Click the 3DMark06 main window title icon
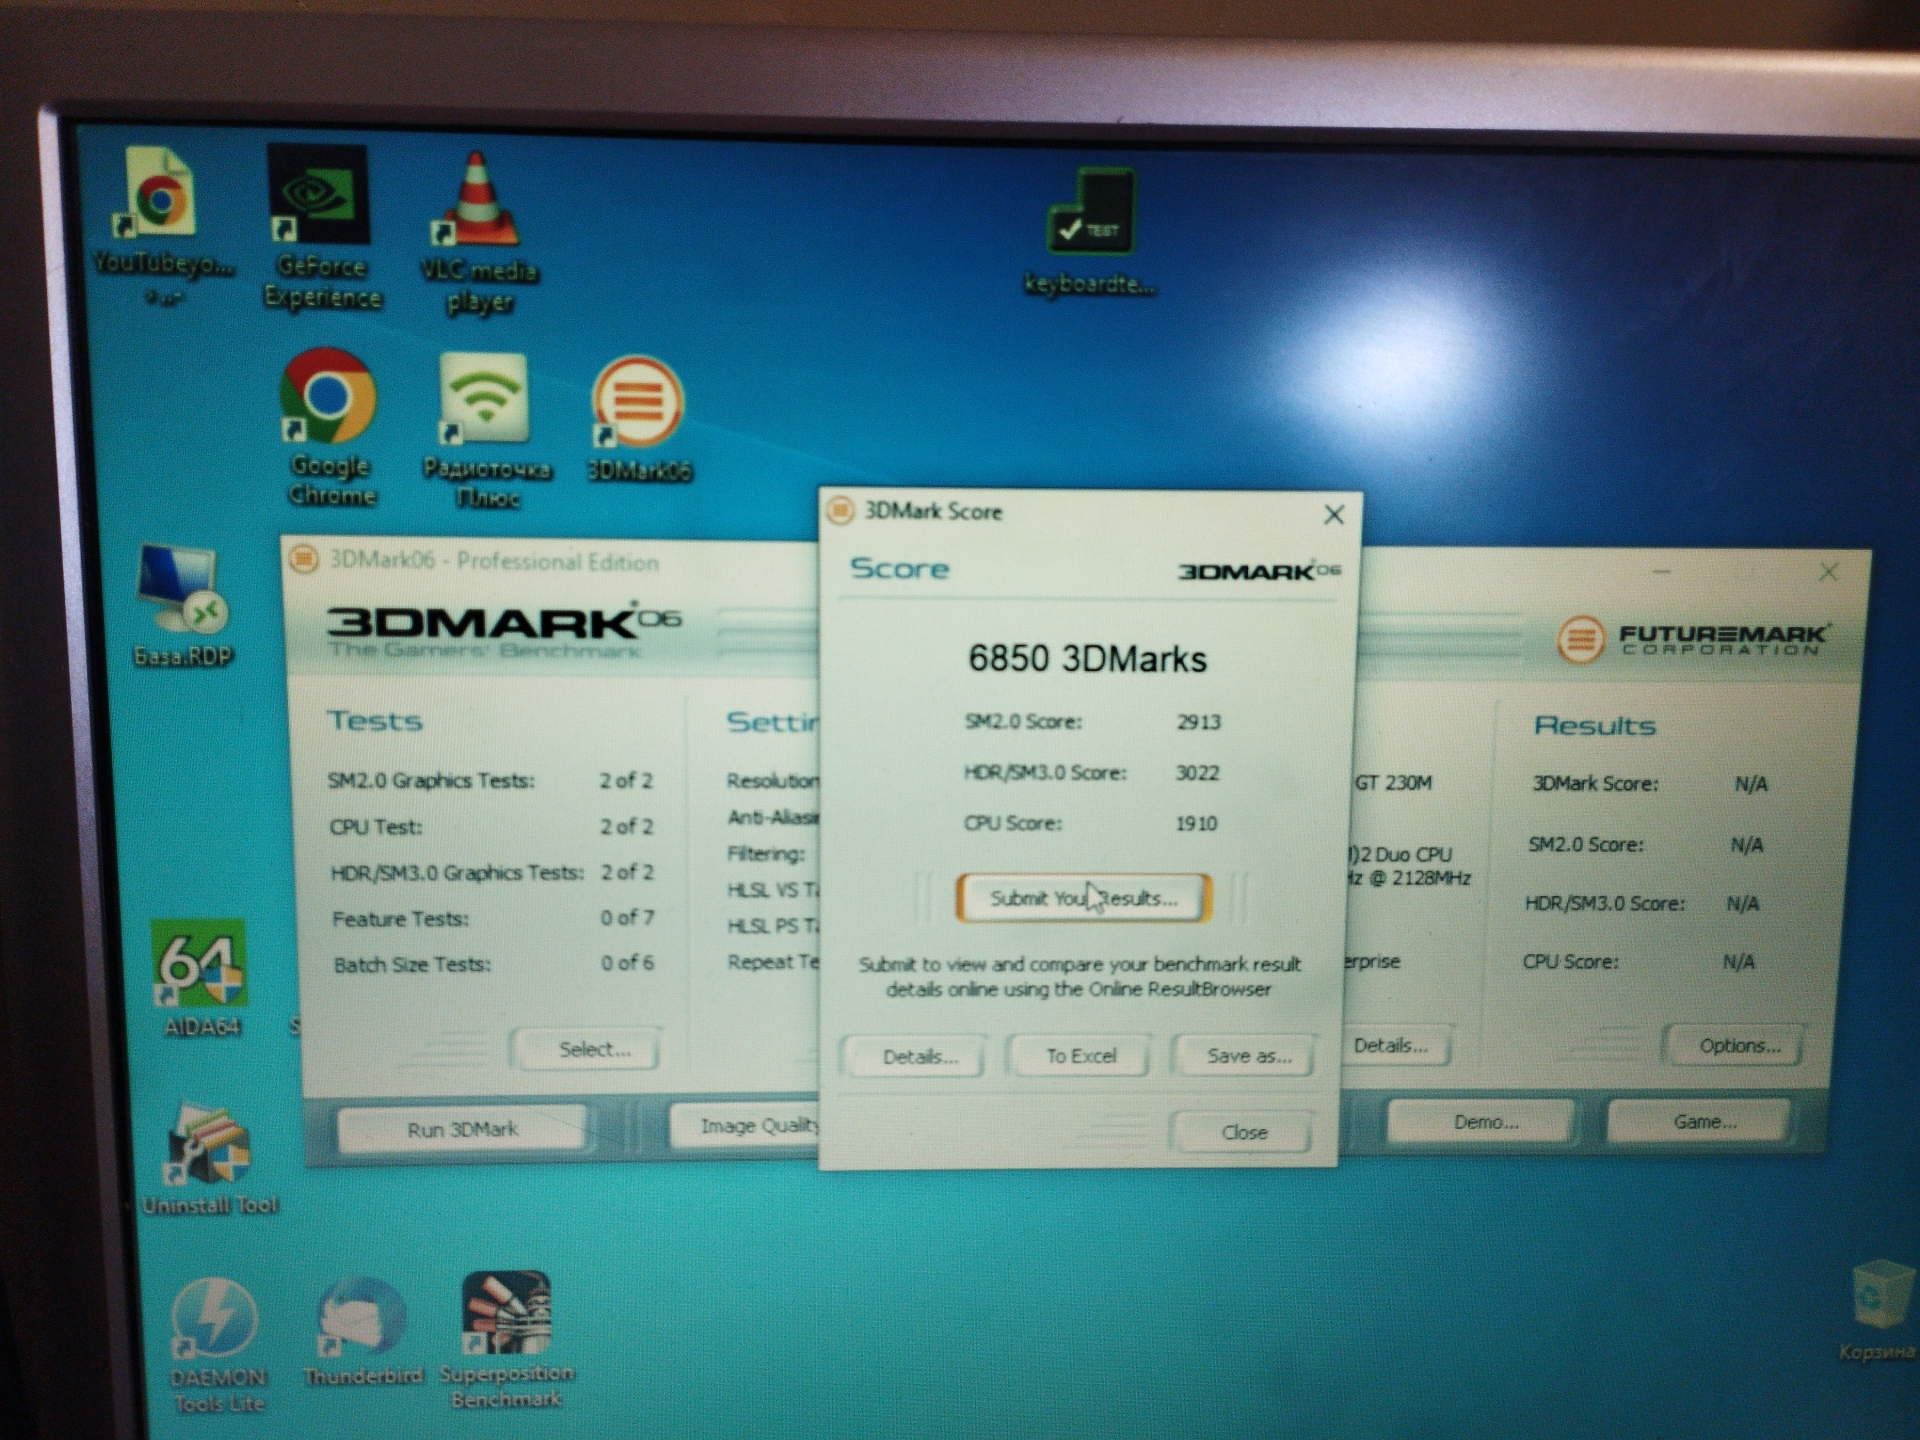The height and width of the screenshot is (1440, 1920). coord(304,559)
